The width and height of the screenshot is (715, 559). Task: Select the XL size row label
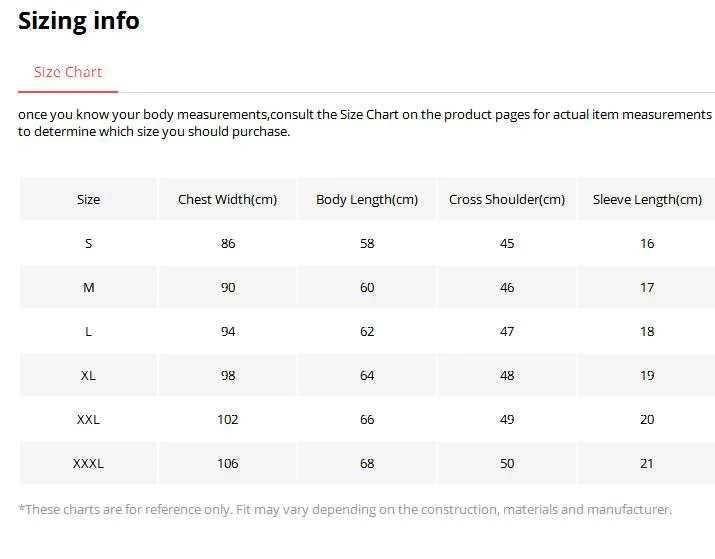pos(88,375)
